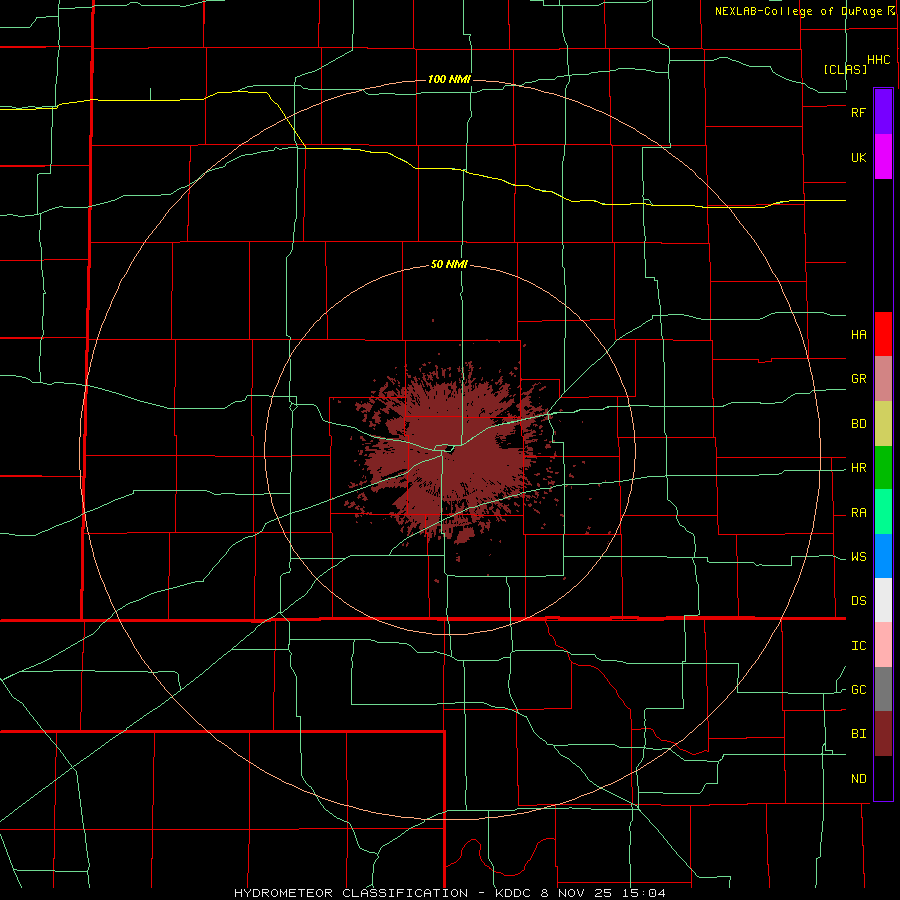Click the dark green HR legend swatch
Viewport: 900px width, 900px height.
[x=883, y=468]
